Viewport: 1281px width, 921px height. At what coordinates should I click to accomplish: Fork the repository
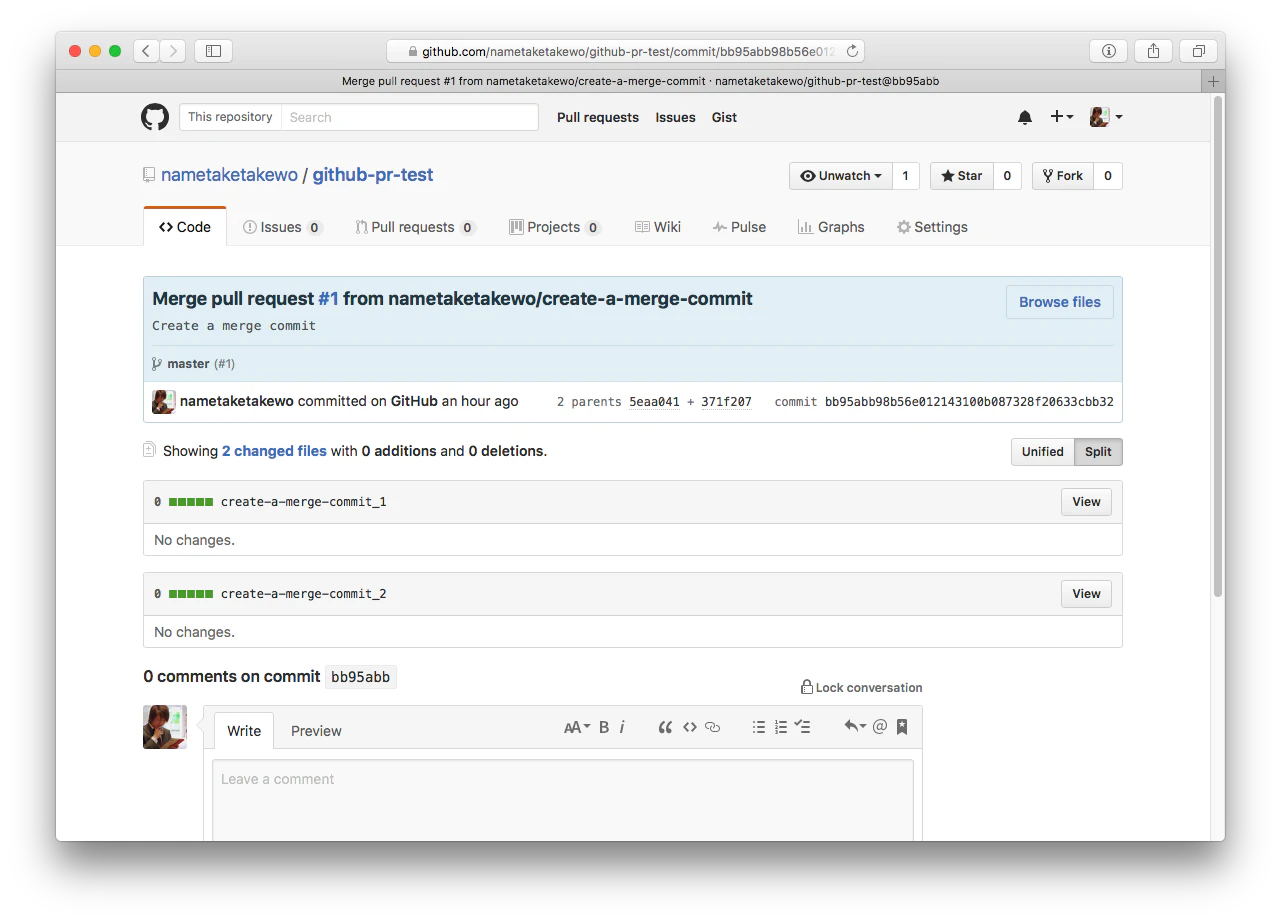click(x=1062, y=176)
